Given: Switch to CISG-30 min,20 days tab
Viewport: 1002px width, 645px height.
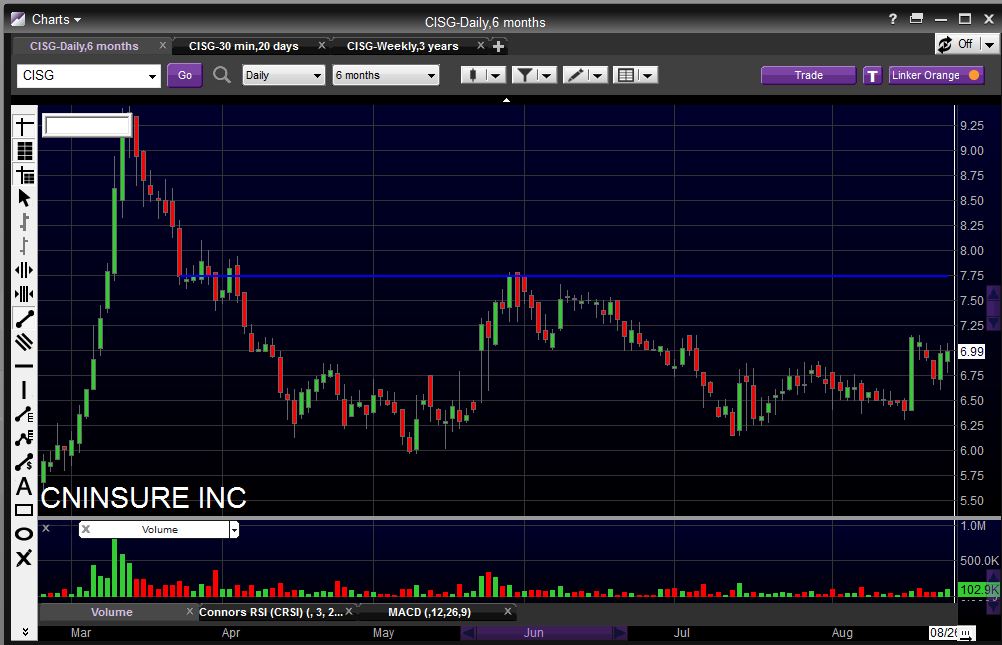Looking at the screenshot, I should pos(244,46).
